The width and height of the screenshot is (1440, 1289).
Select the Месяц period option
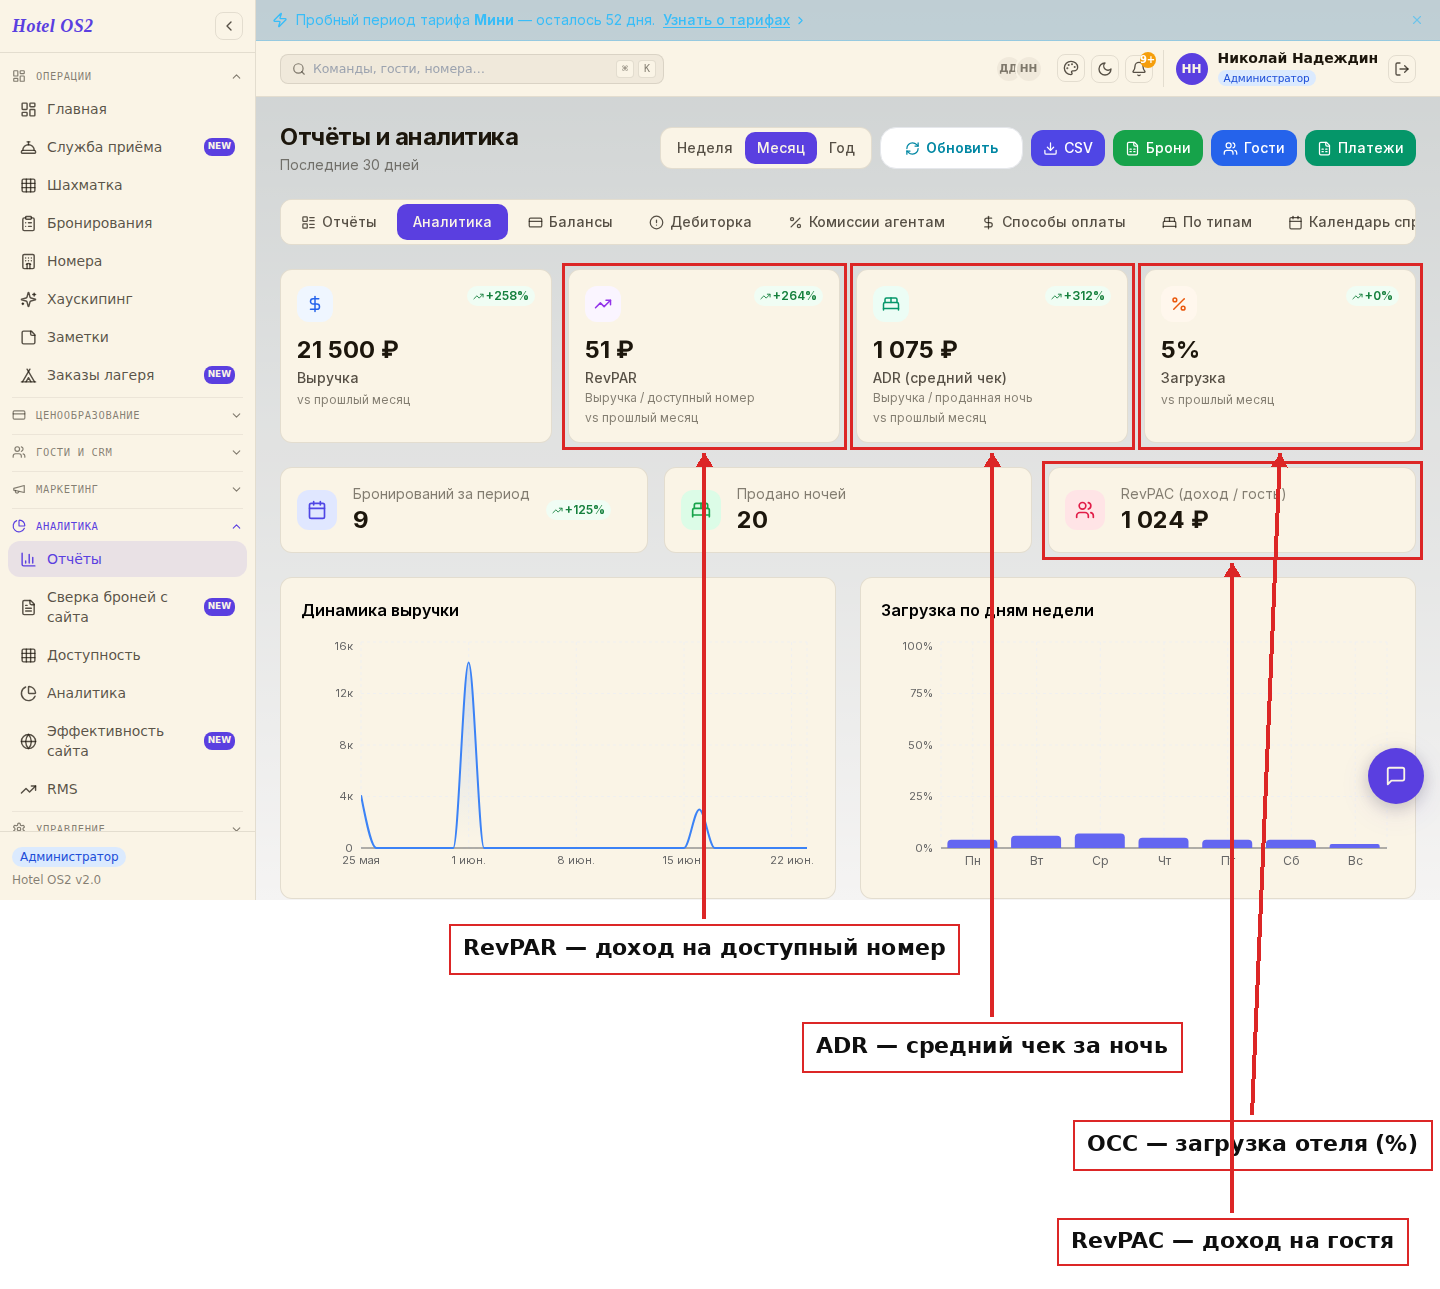tap(781, 148)
